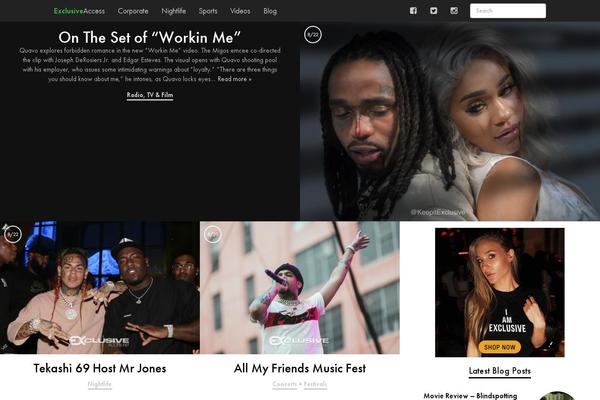Click the date badge on Quavo photo
Screen dimensions: 600x400
pos(313,35)
